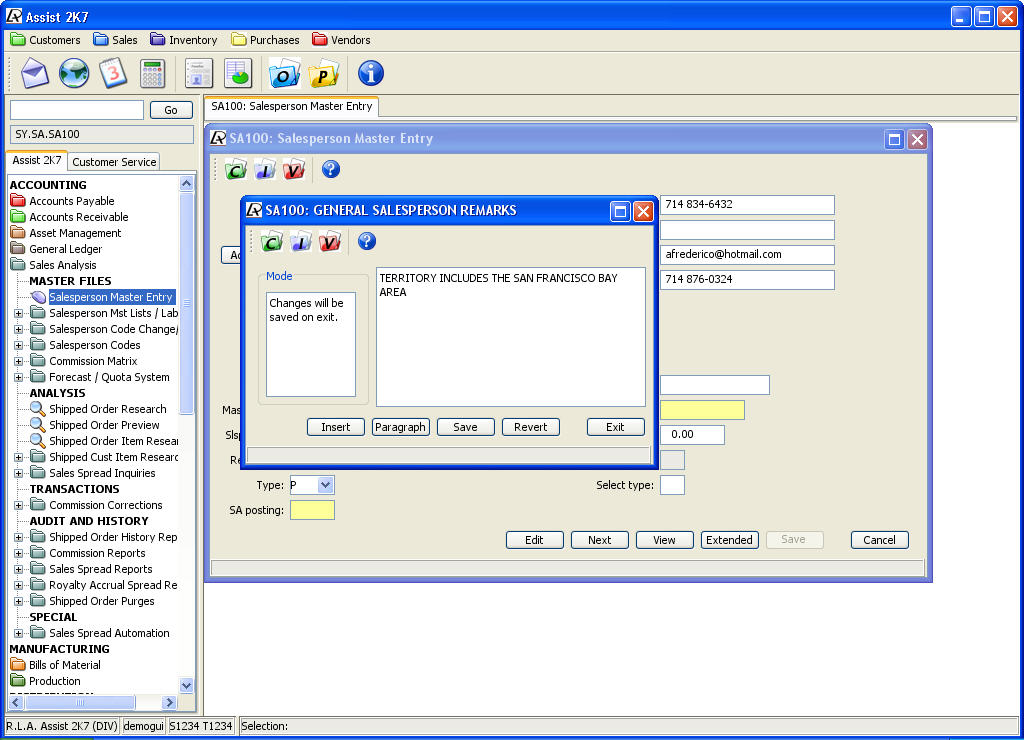This screenshot has width=1024, height=740.
Task: Expand Commission Reports tree node
Action: (x=18, y=553)
